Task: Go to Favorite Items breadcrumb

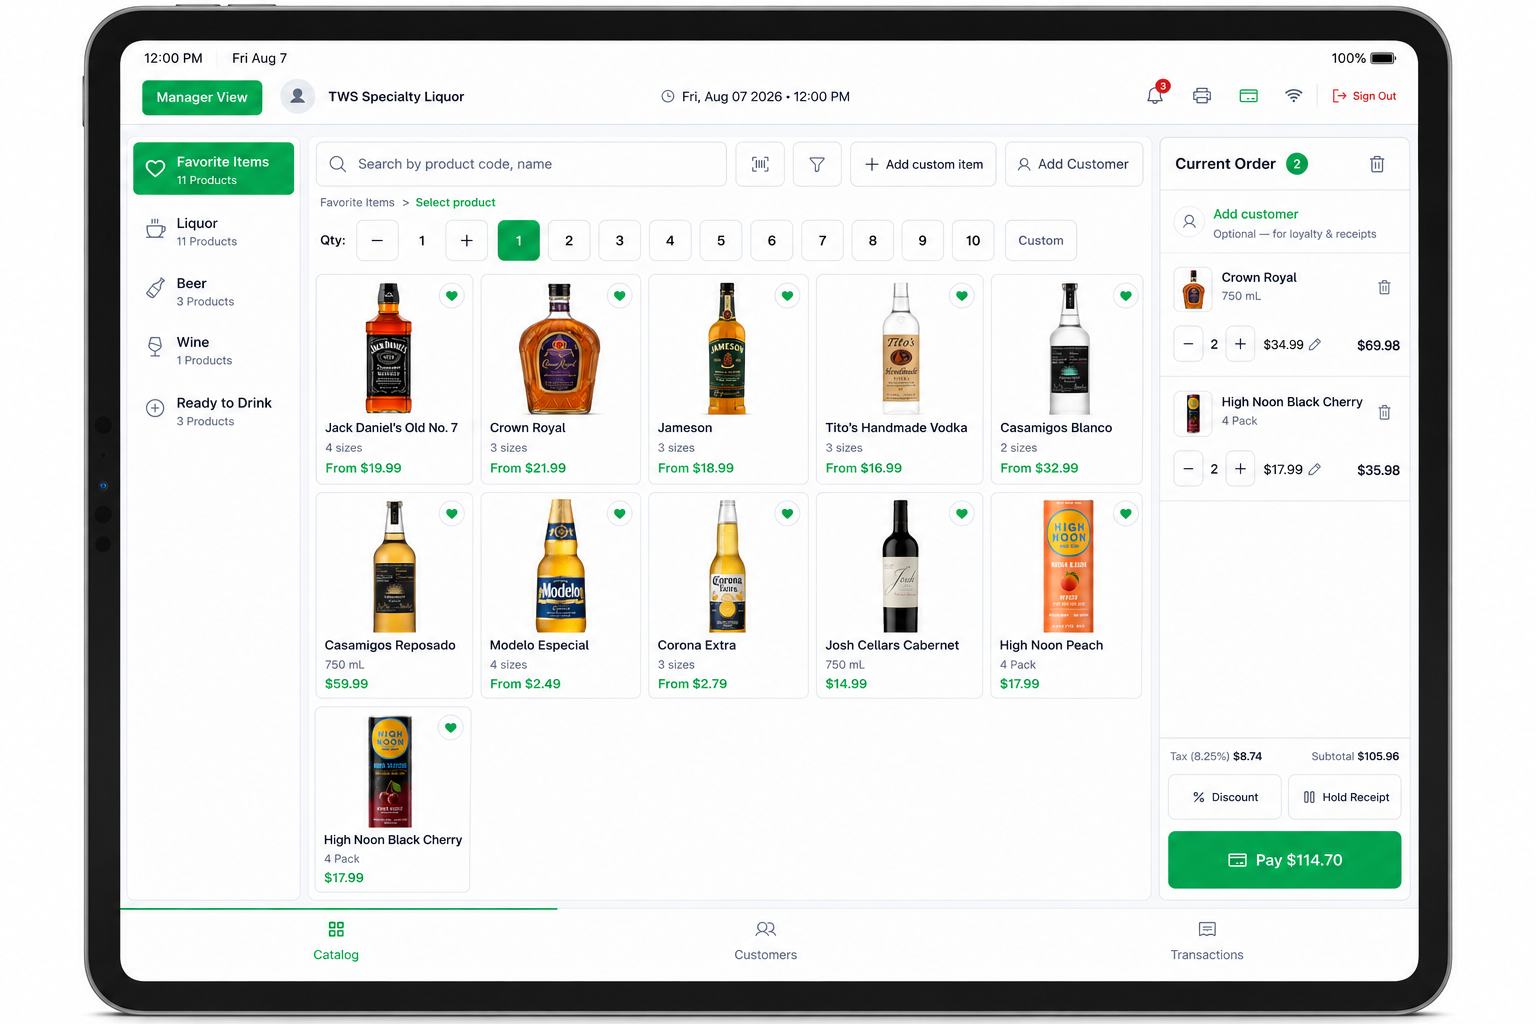Action: (x=357, y=202)
